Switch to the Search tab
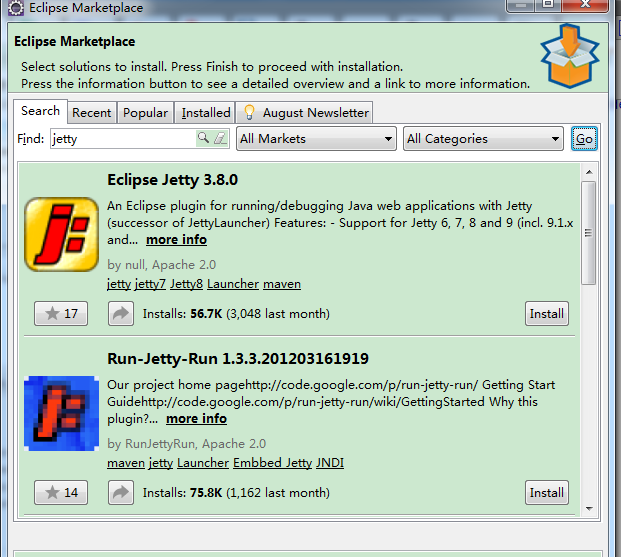Image resolution: width=621 pixels, height=557 pixels. point(40,111)
